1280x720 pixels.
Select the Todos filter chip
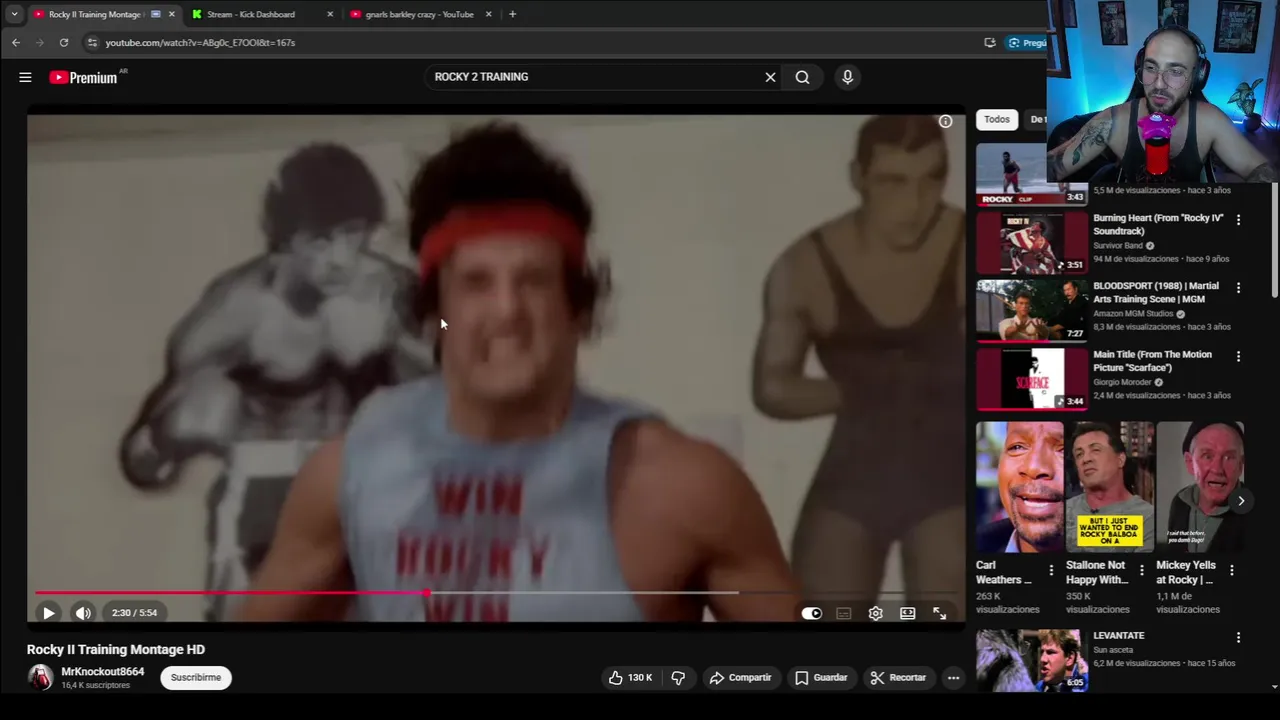point(997,119)
